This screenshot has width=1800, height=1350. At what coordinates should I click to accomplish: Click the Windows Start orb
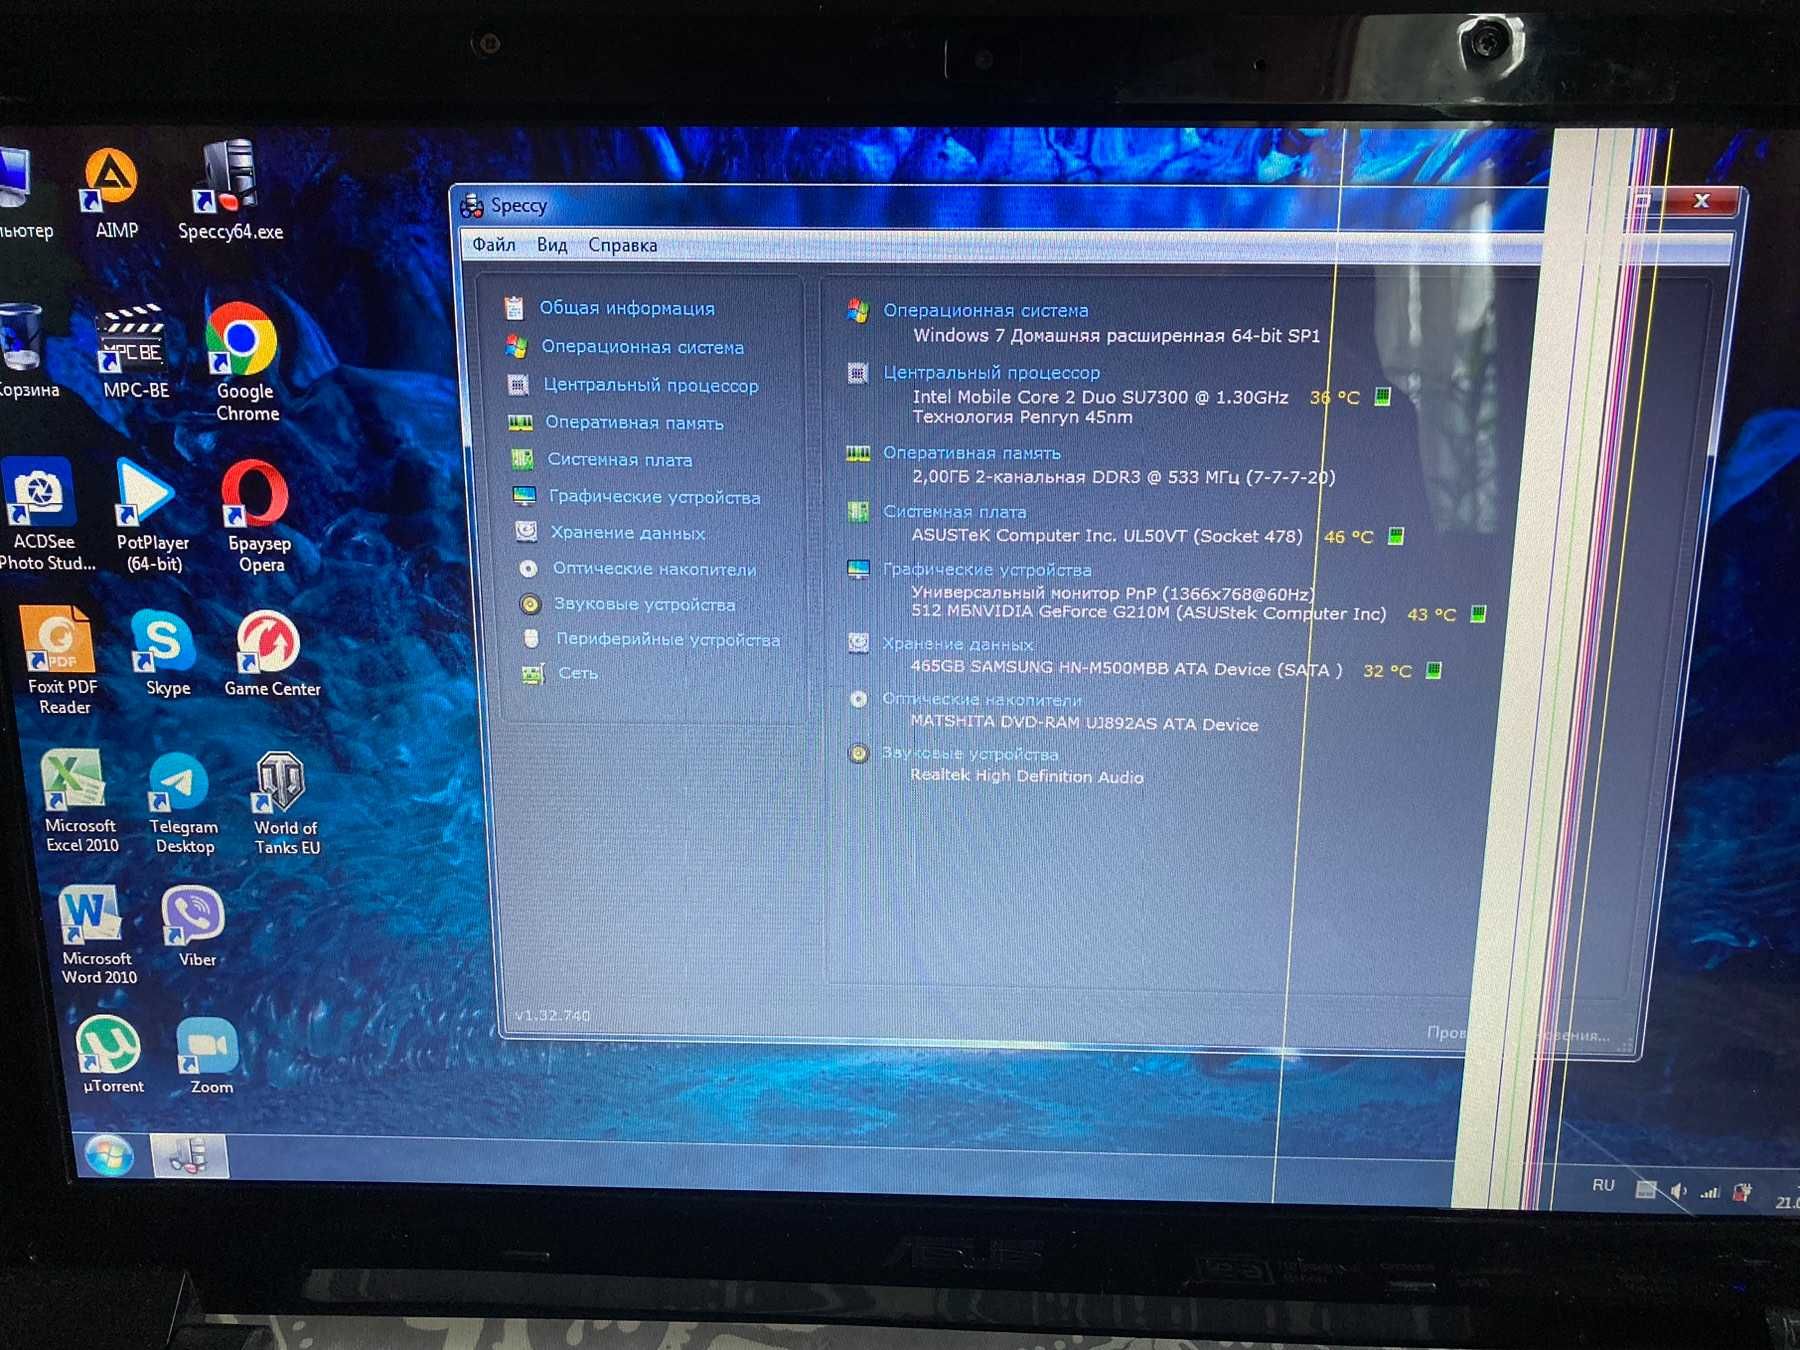point(108,1156)
